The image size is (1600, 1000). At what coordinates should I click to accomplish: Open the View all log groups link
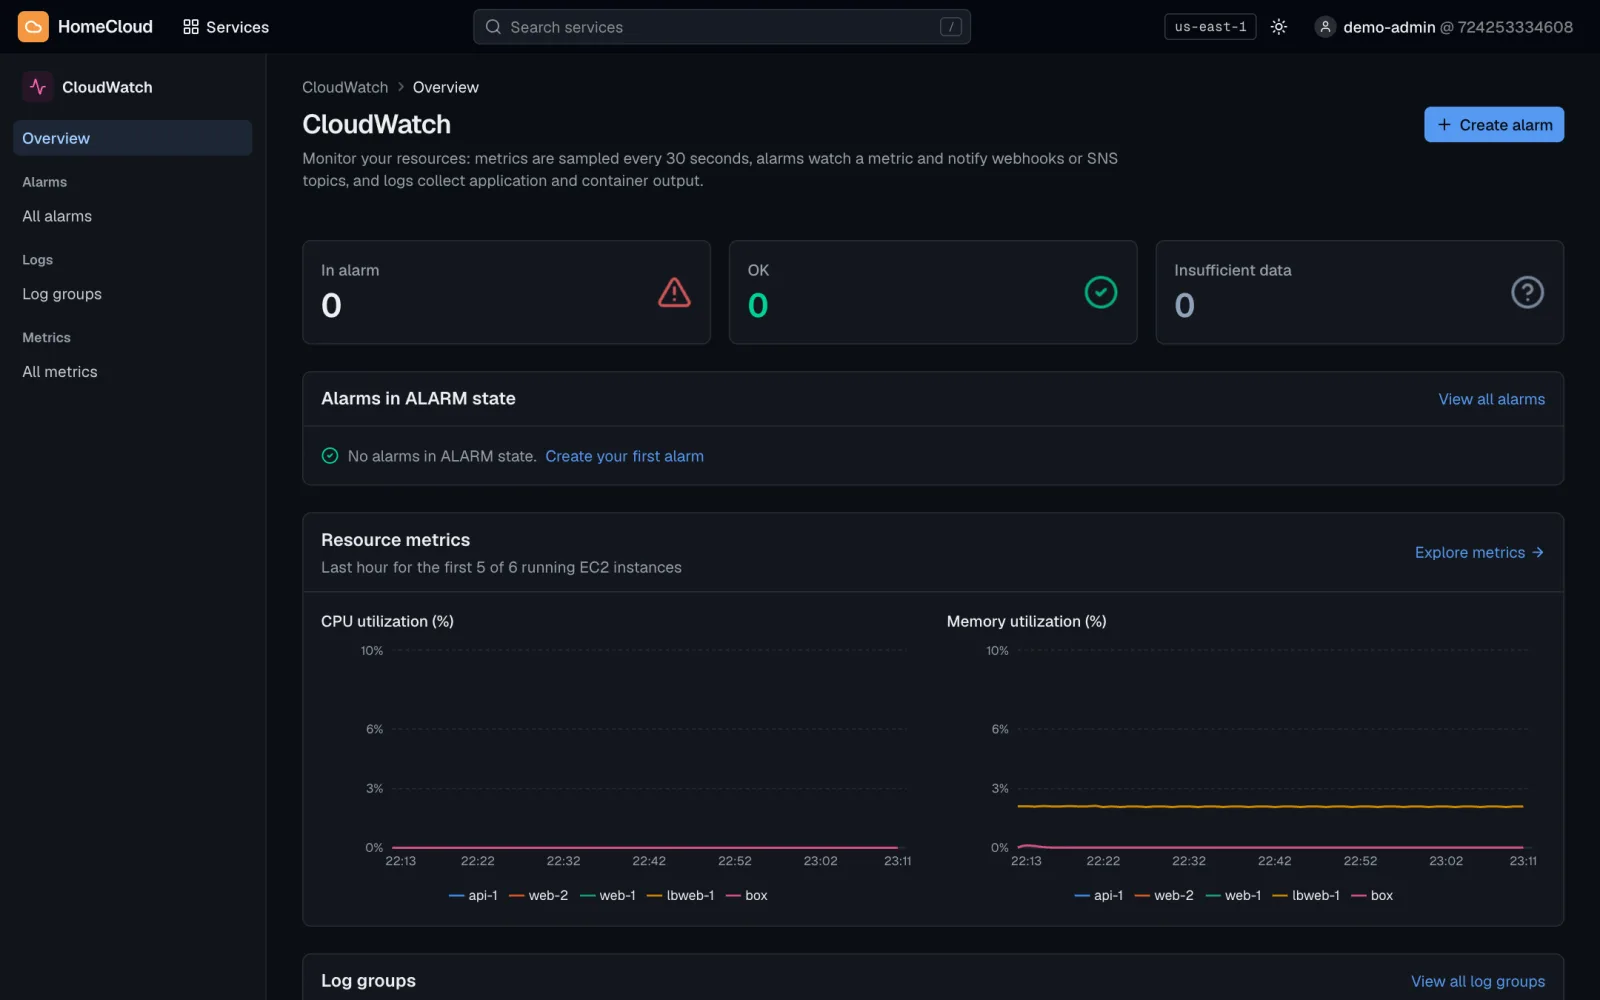[x=1477, y=981]
